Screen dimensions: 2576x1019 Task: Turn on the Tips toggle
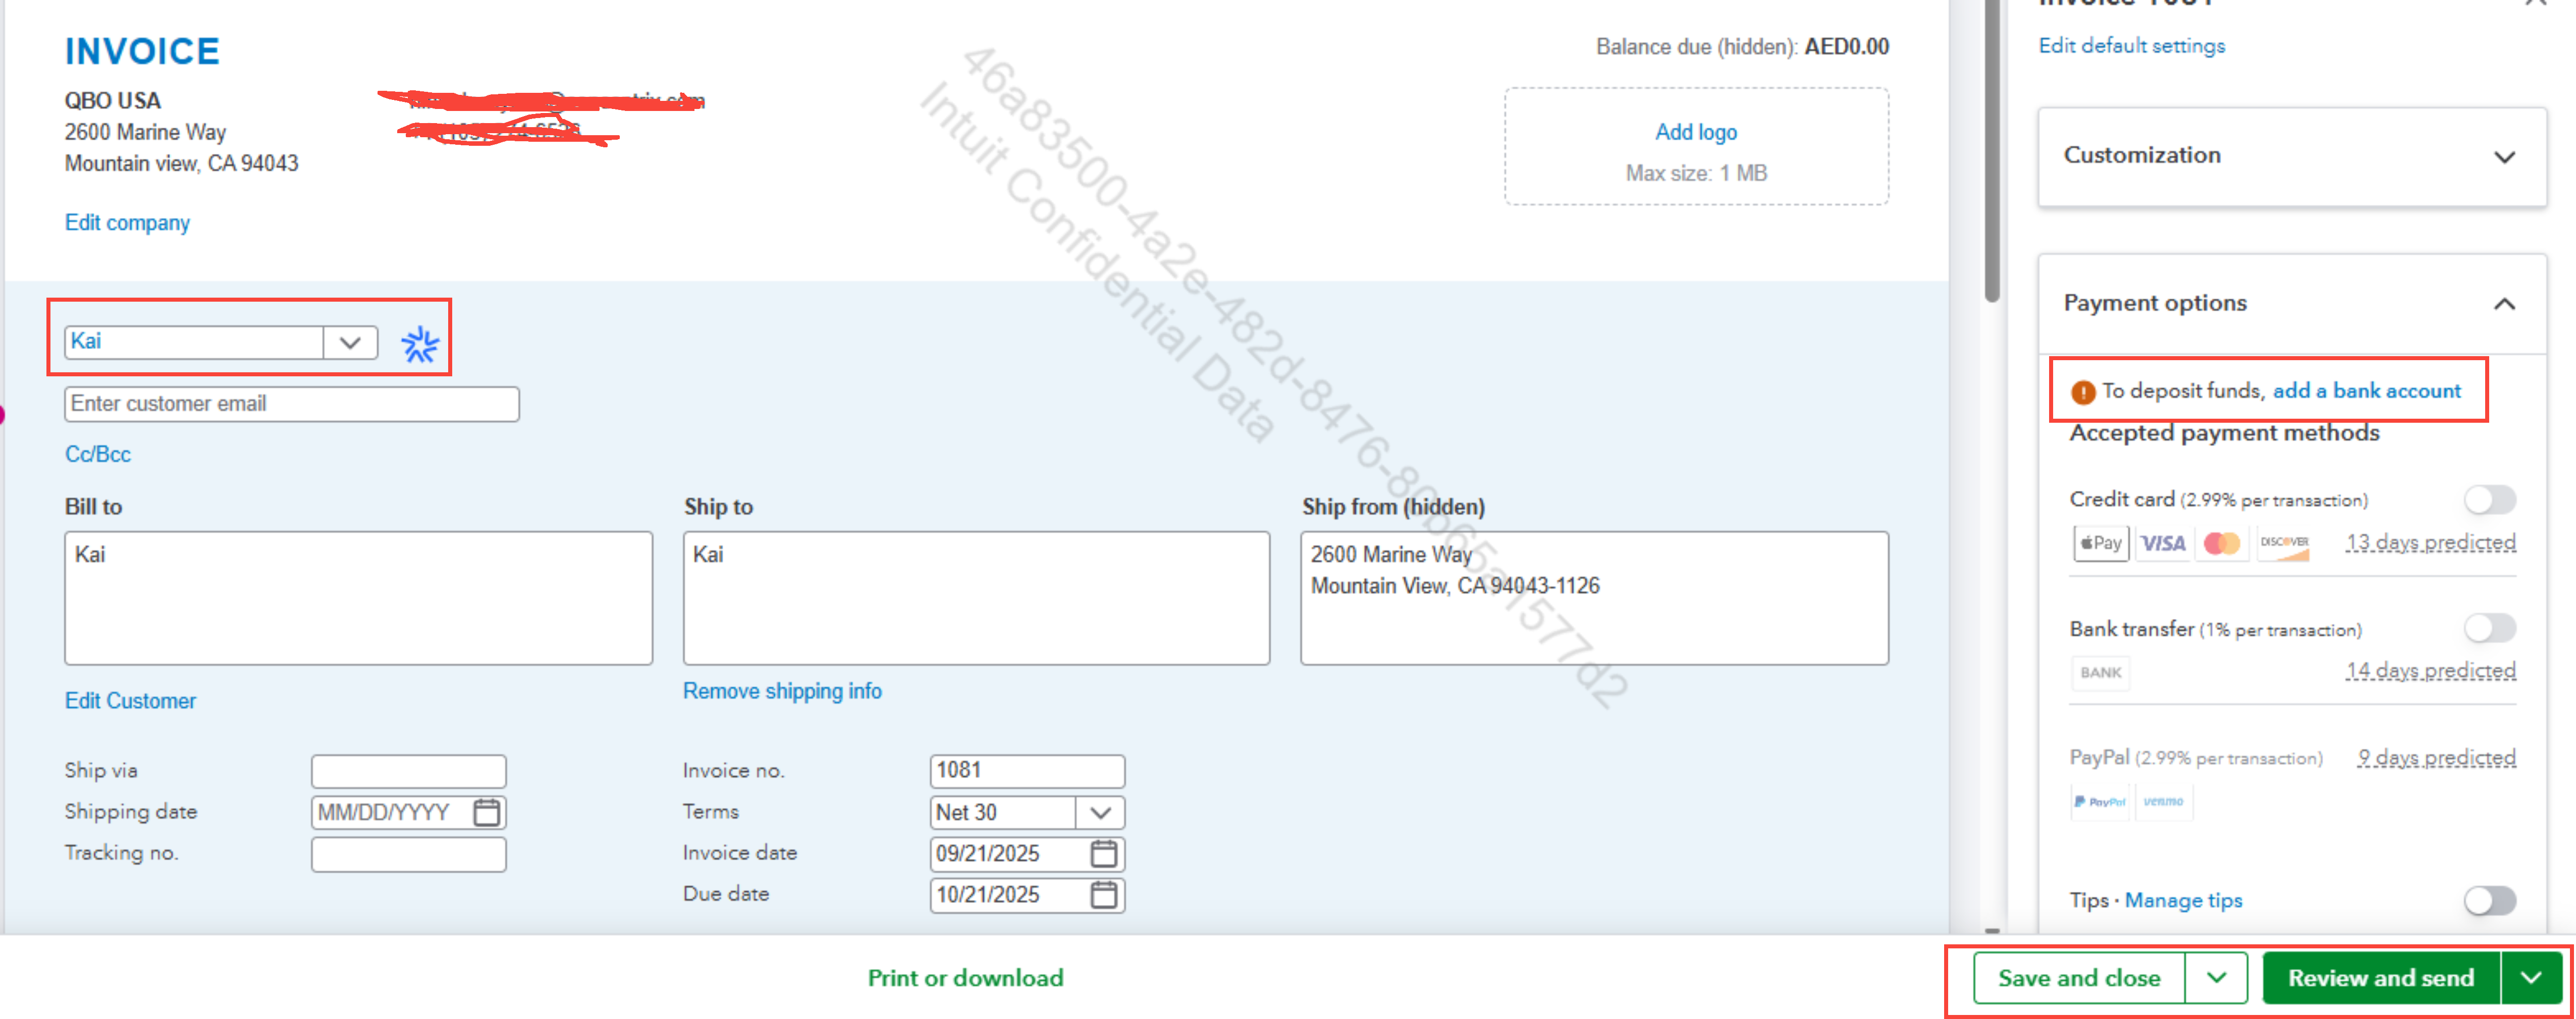(x=2490, y=900)
